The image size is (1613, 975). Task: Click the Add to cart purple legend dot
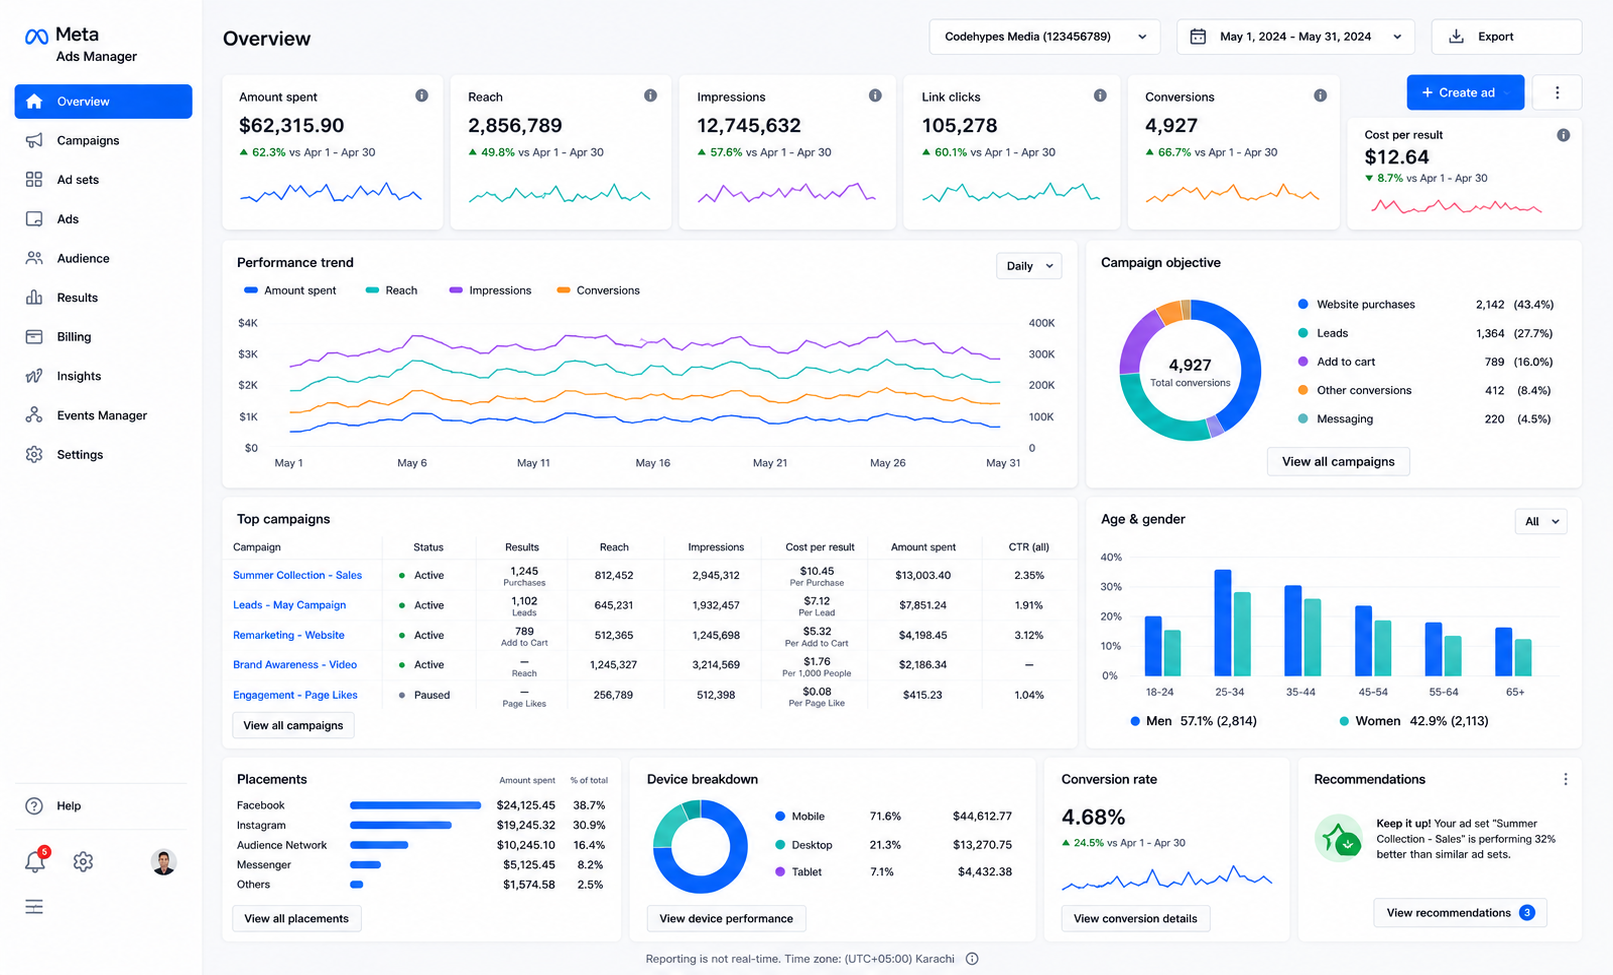coord(1303,361)
